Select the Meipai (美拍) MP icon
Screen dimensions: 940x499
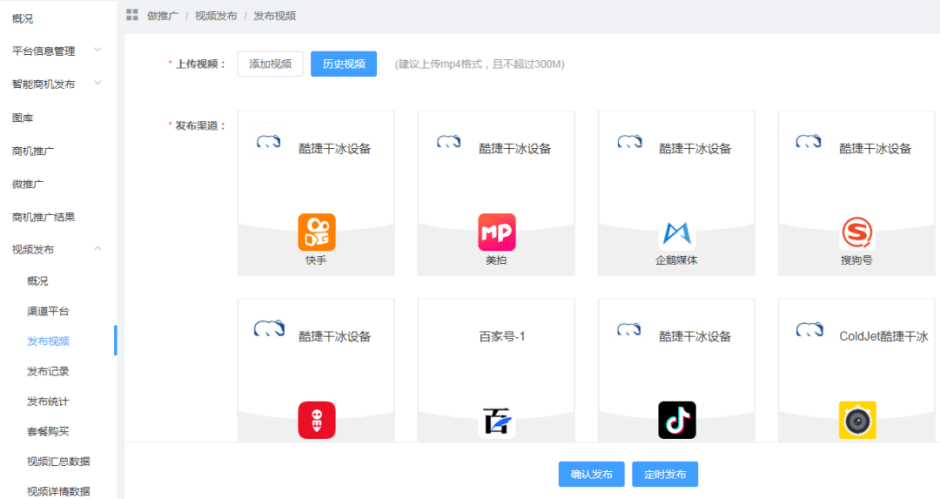point(496,232)
